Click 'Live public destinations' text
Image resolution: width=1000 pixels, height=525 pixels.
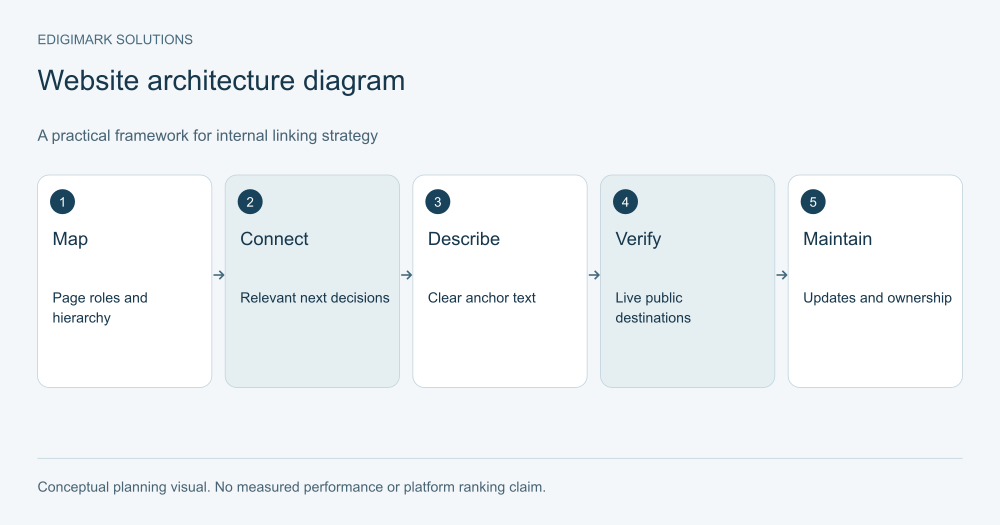point(653,307)
